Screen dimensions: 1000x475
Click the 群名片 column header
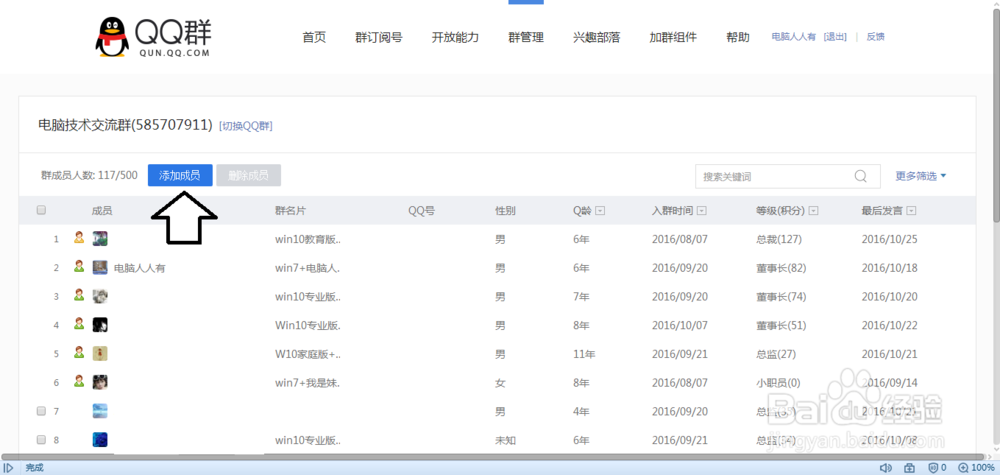click(291, 211)
